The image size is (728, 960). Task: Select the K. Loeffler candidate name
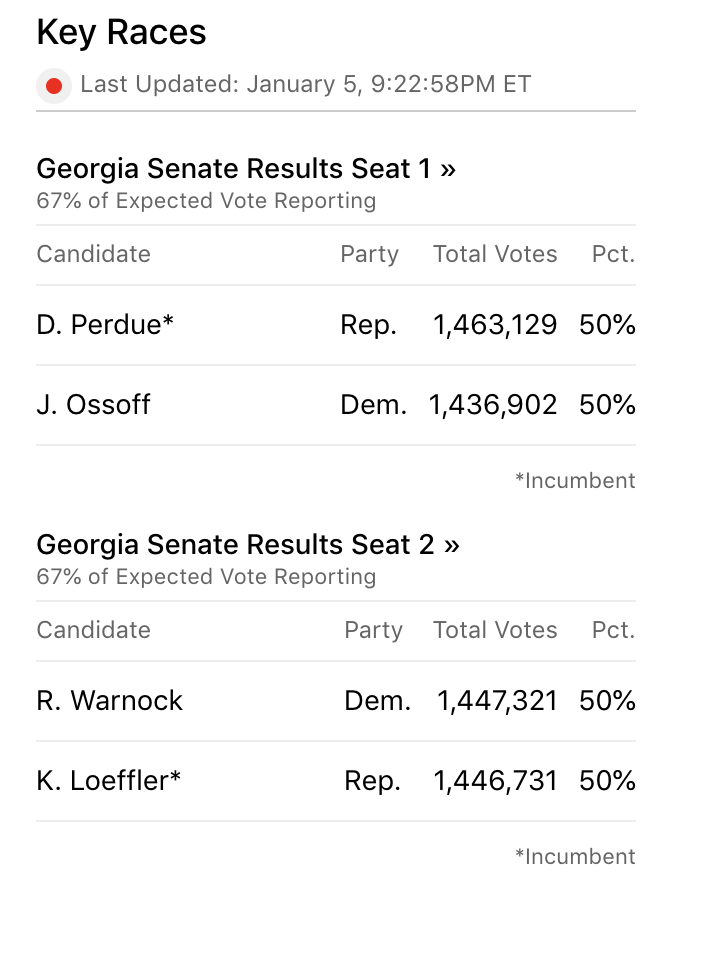coord(108,781)
